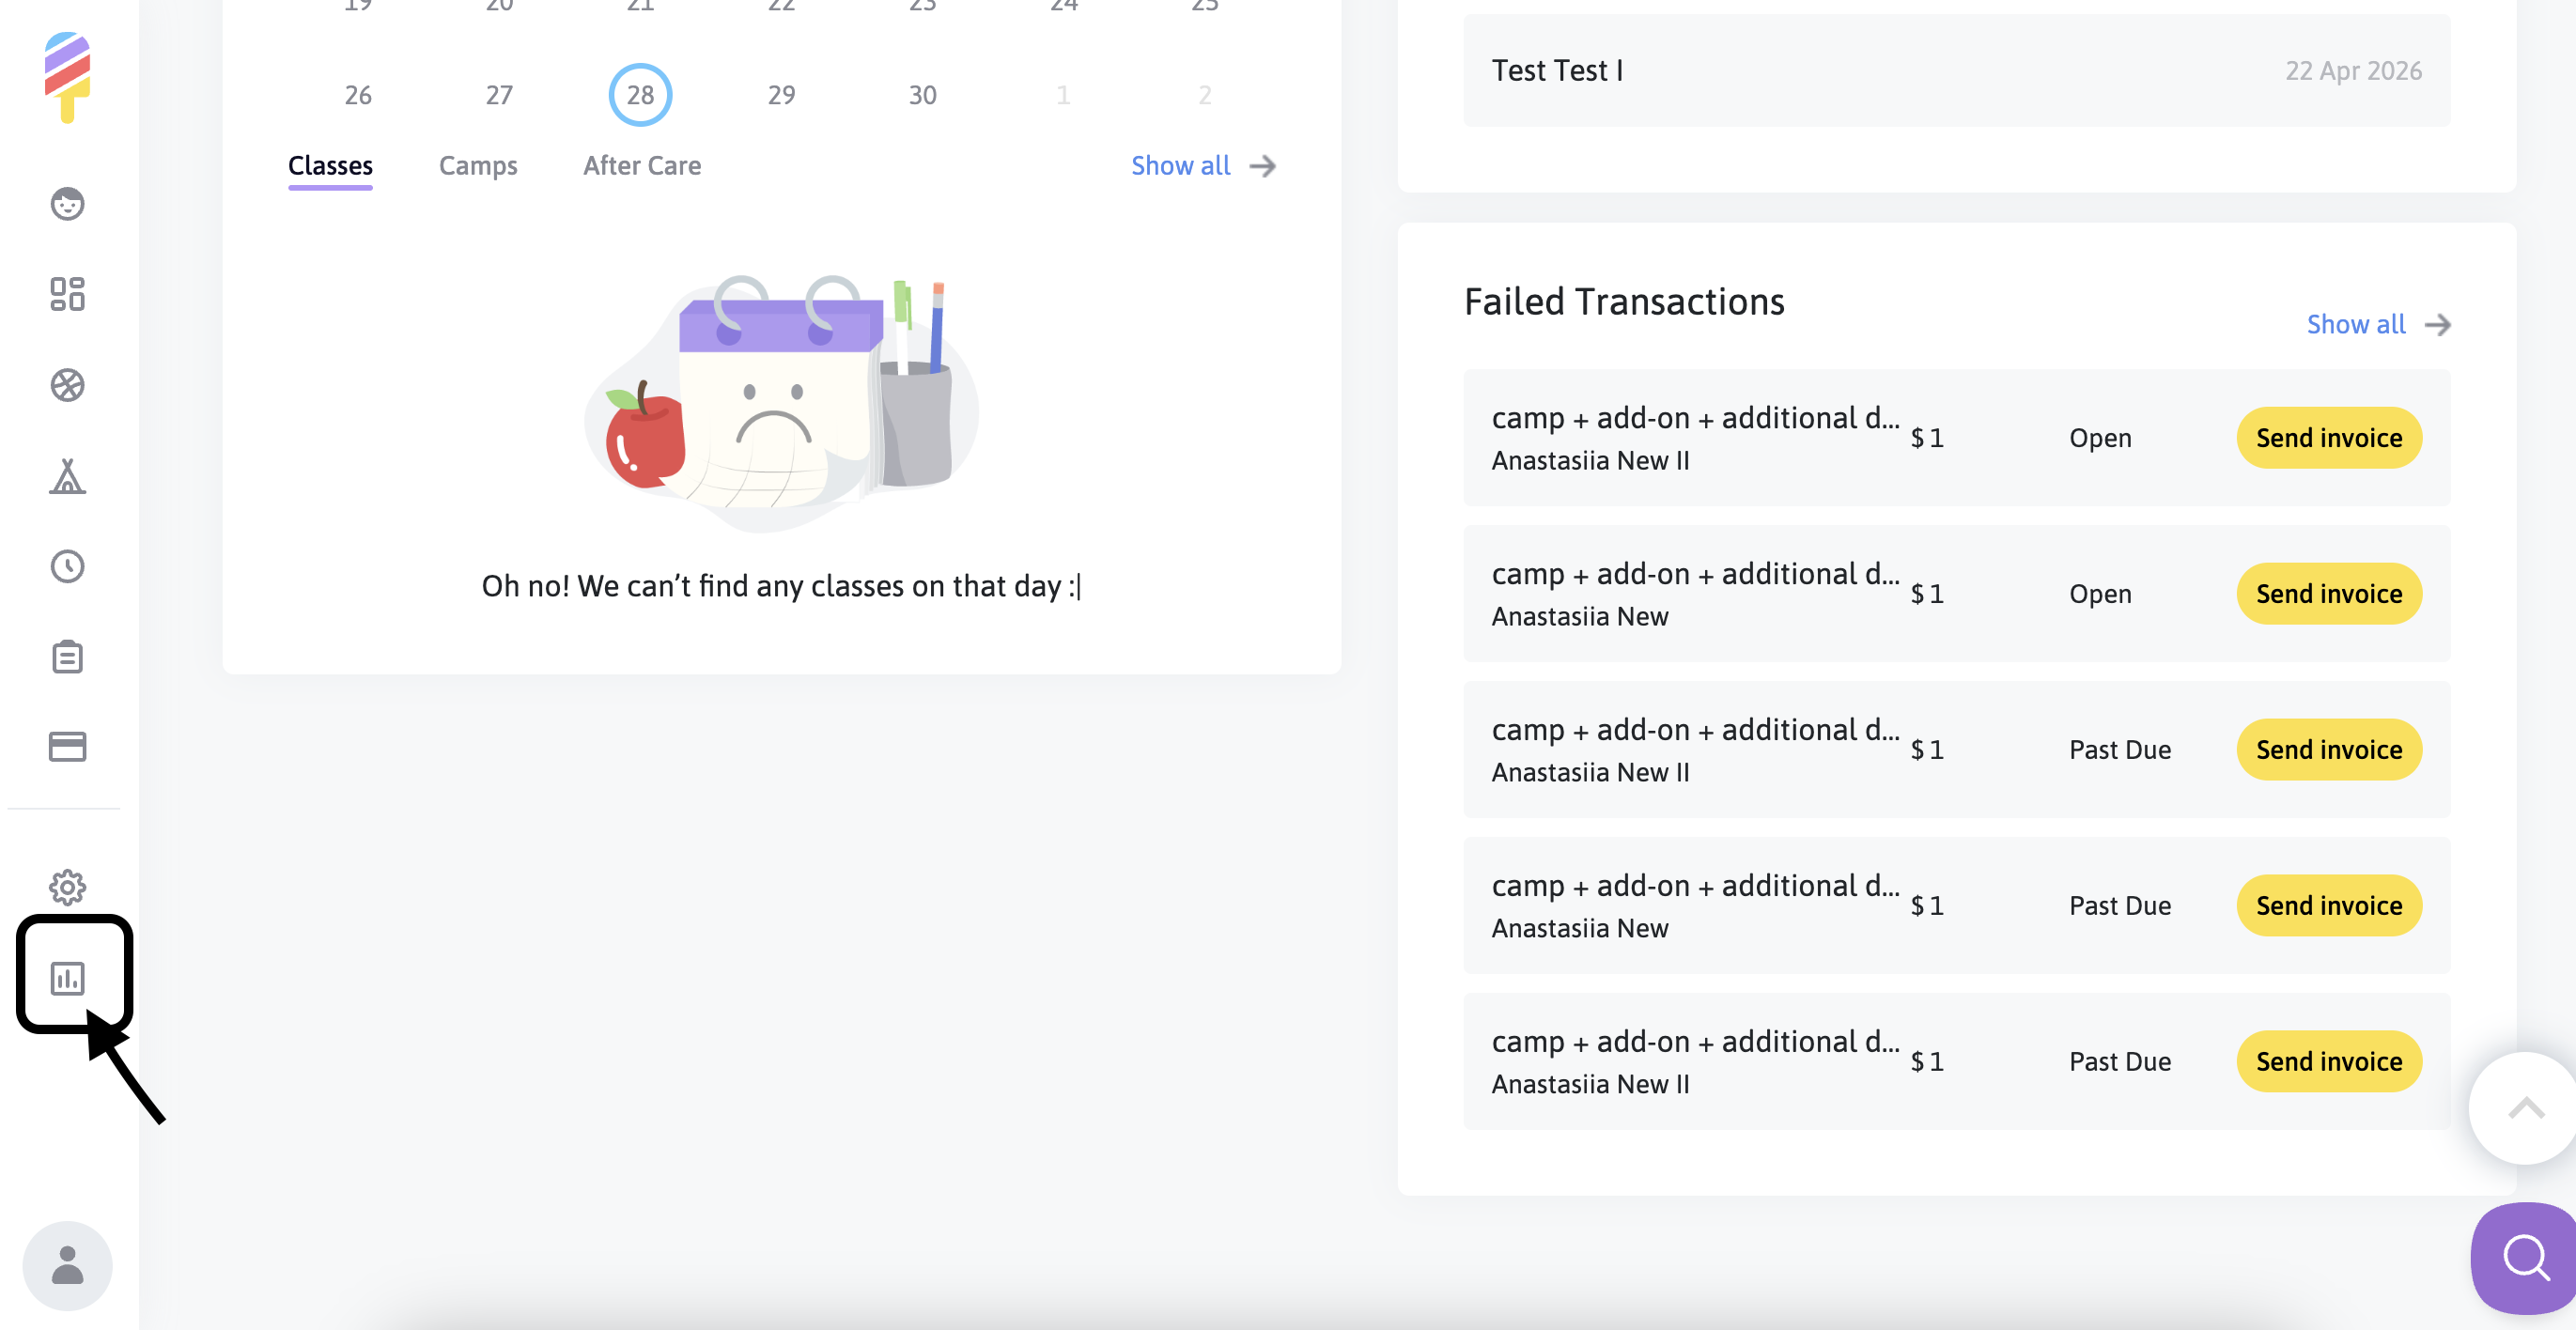Open the dashboard grid sidebar icon
The height and width of the screenshot is (1330, 2576).
pos(67,294)
